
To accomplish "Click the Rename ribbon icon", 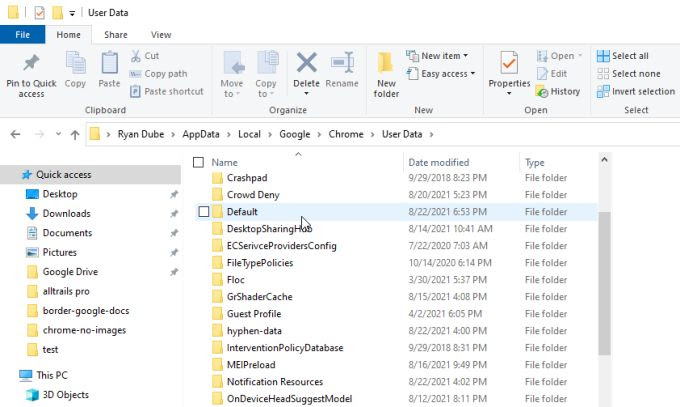I will pyautogui.click(x=343, y=62).
